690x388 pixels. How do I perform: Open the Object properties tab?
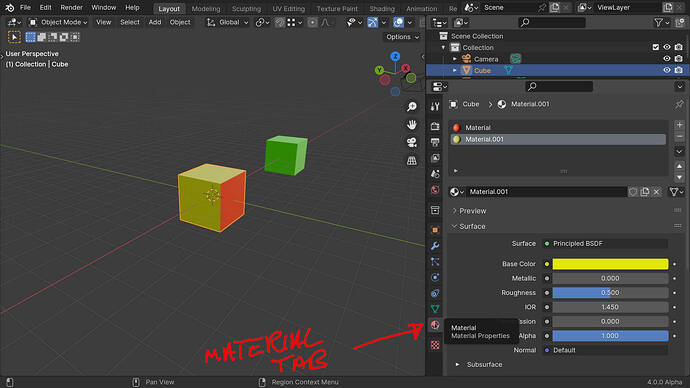tap(435, 230)
